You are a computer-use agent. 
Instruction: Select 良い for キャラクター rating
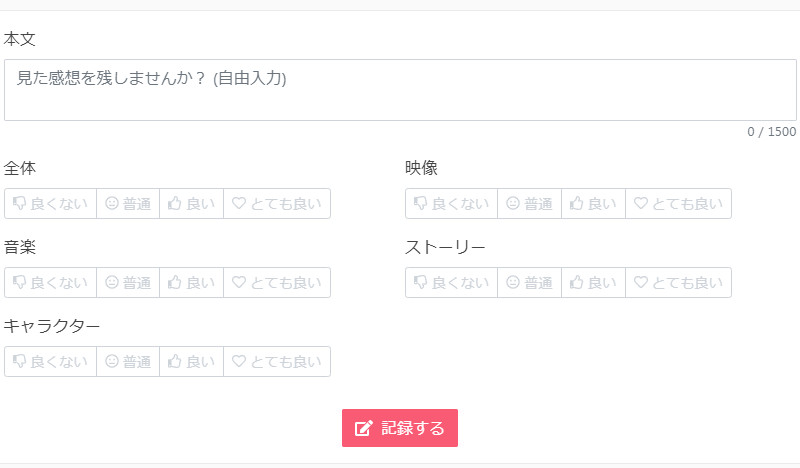(x=192, y=362)
